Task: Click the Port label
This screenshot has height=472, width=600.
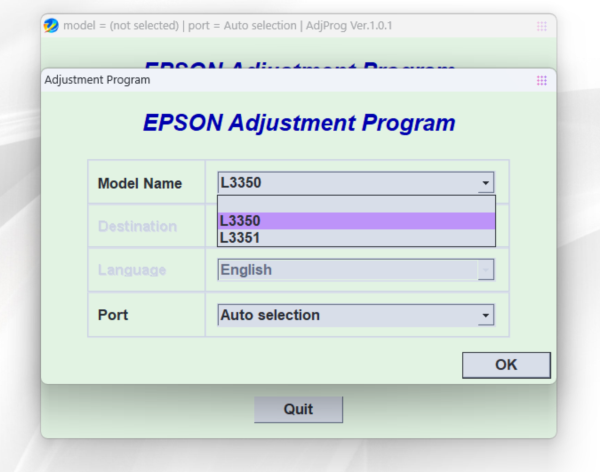Action: [x=113, y=315]
